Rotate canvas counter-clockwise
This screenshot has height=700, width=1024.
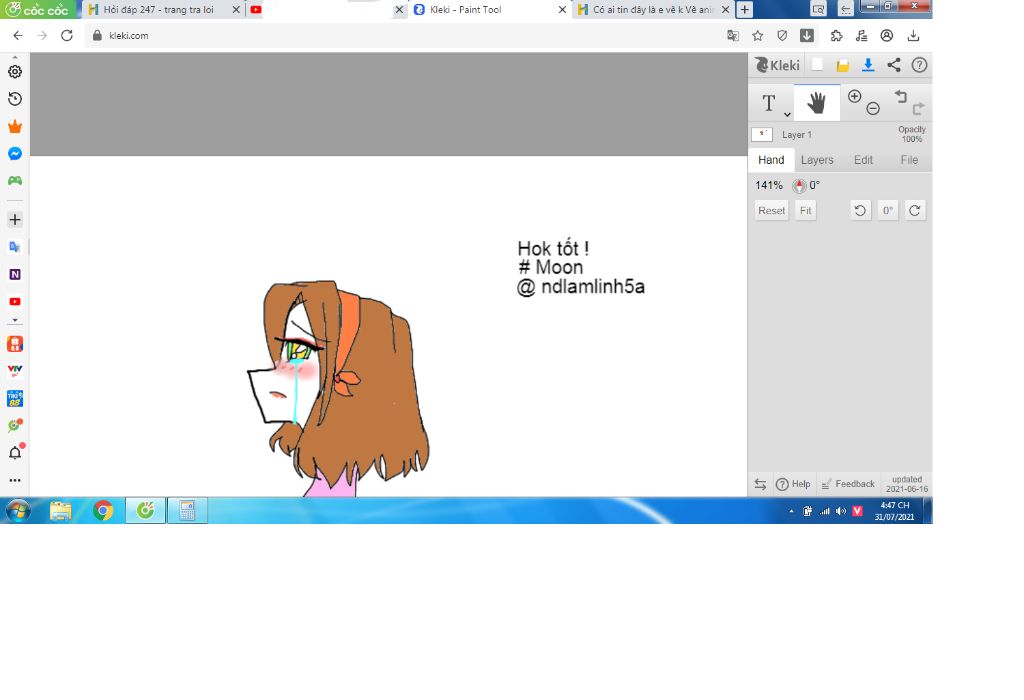pos(860,210)
